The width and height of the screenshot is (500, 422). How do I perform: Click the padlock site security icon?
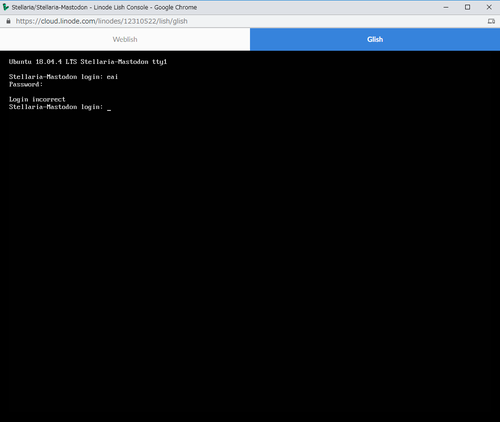8,21
